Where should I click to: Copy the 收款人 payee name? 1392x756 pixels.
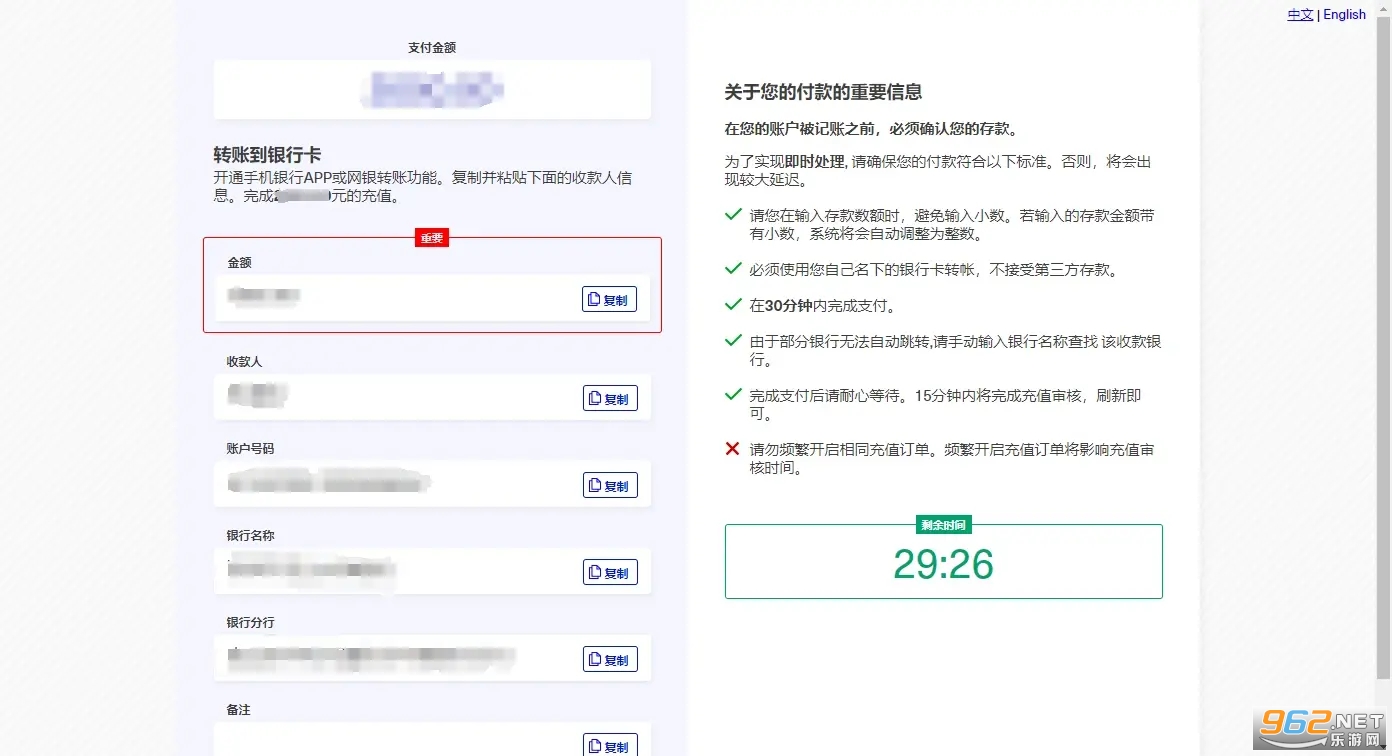tap(609, 398)
